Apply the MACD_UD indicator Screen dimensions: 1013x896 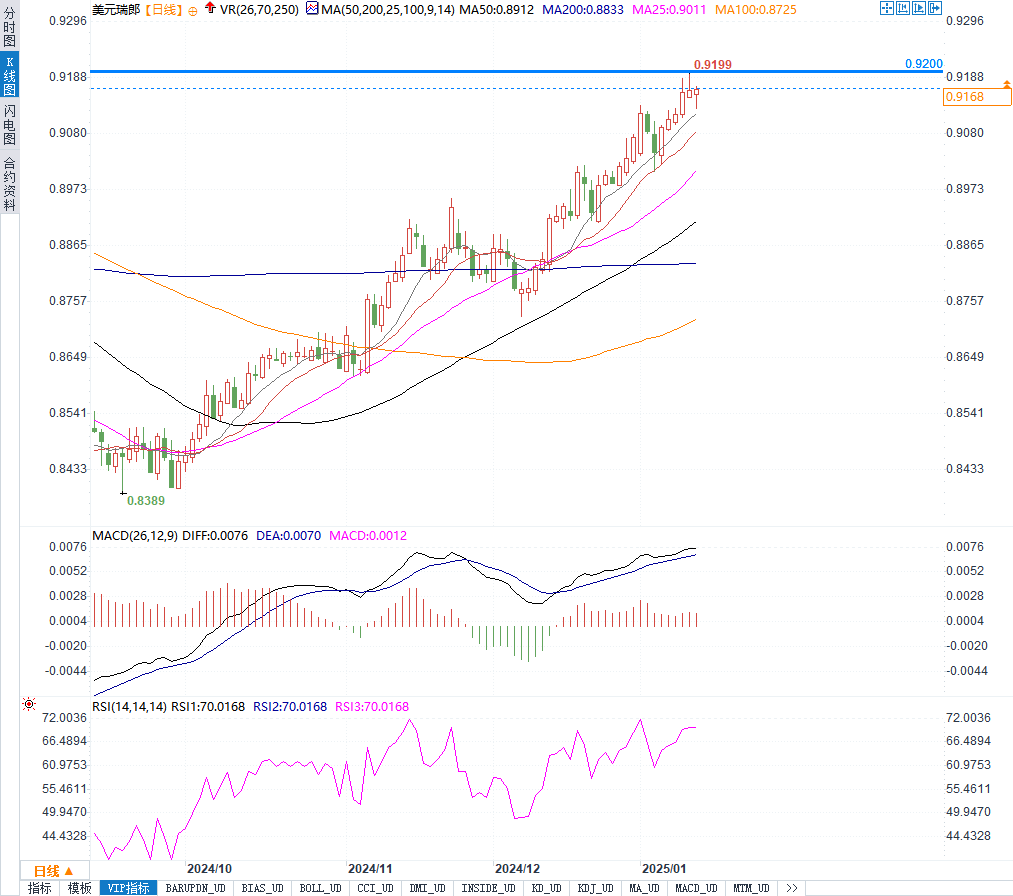(x=696, y=888)
